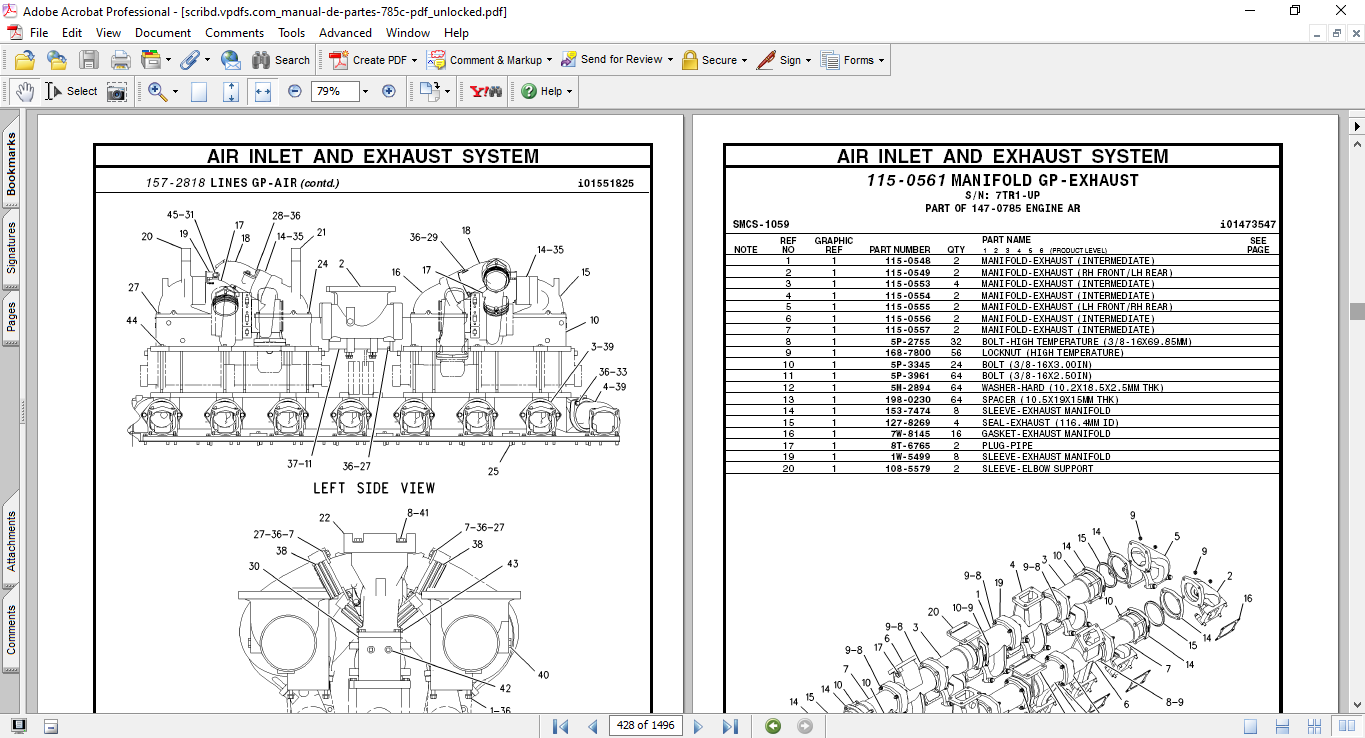
Task: Open the zoom percentage dropdown
Action: (365, 91)
